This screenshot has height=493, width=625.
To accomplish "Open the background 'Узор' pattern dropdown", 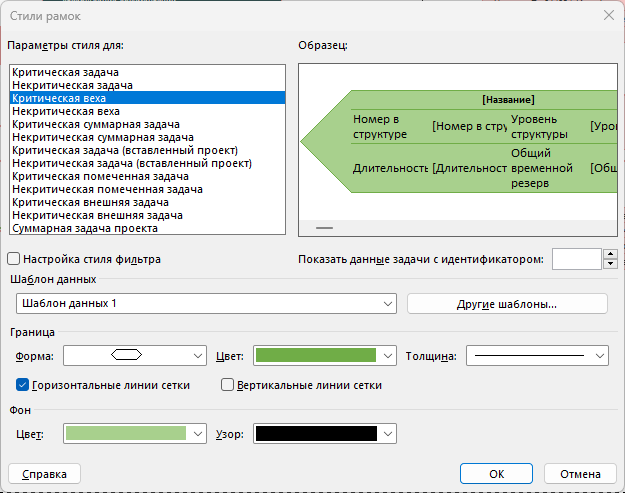I will point(325,434).
